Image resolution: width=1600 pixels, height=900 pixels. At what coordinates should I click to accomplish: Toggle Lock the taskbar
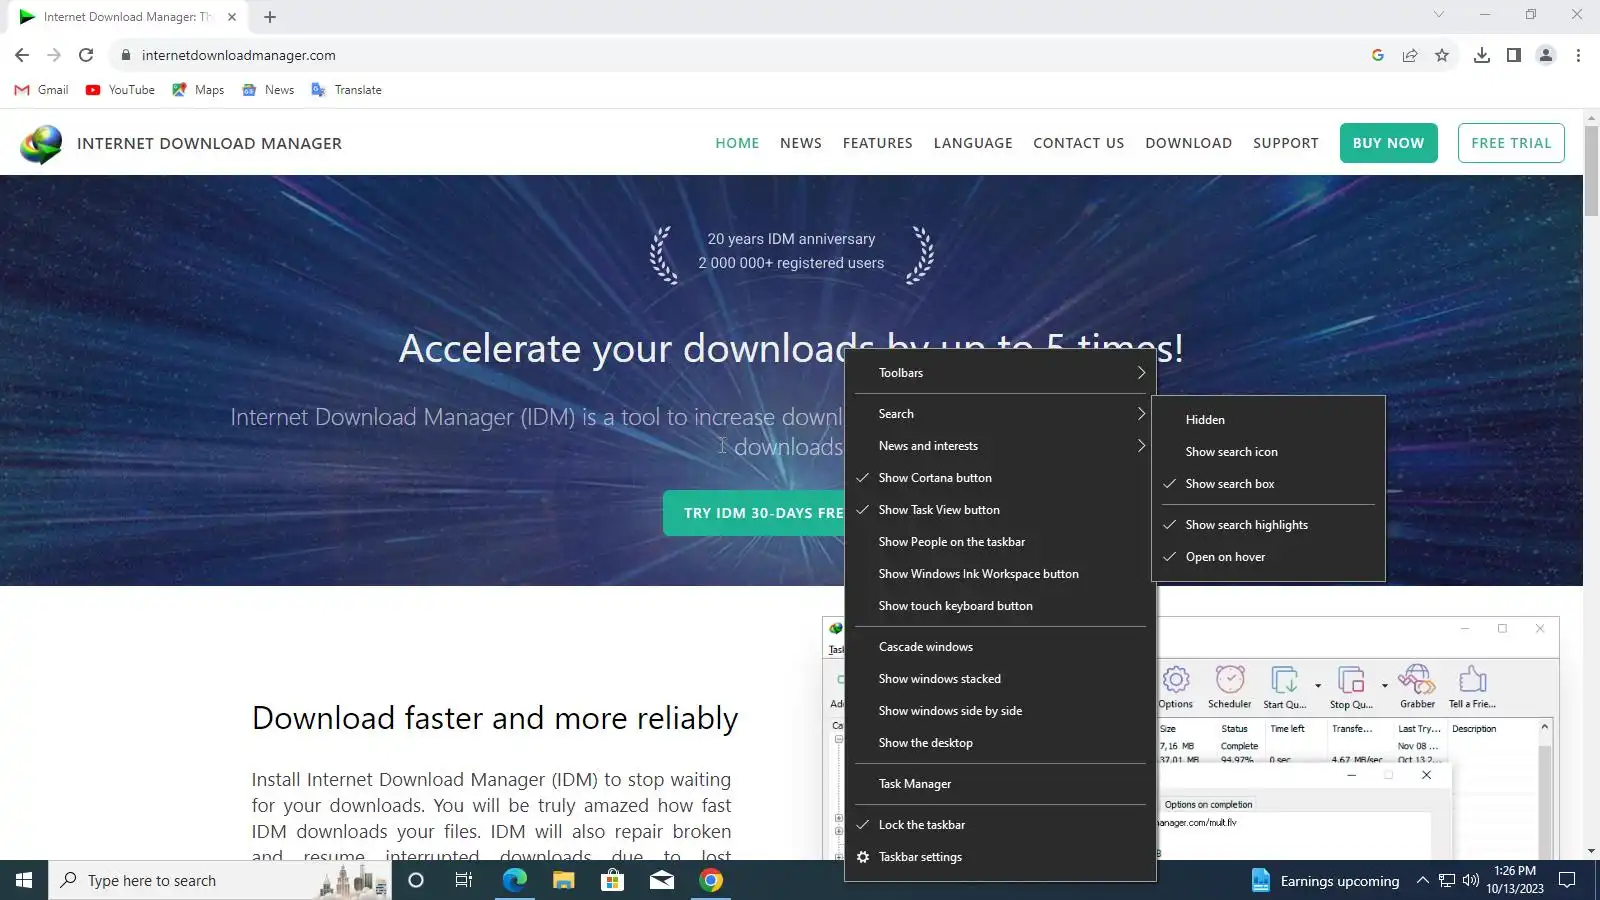tap(1000, 825)
